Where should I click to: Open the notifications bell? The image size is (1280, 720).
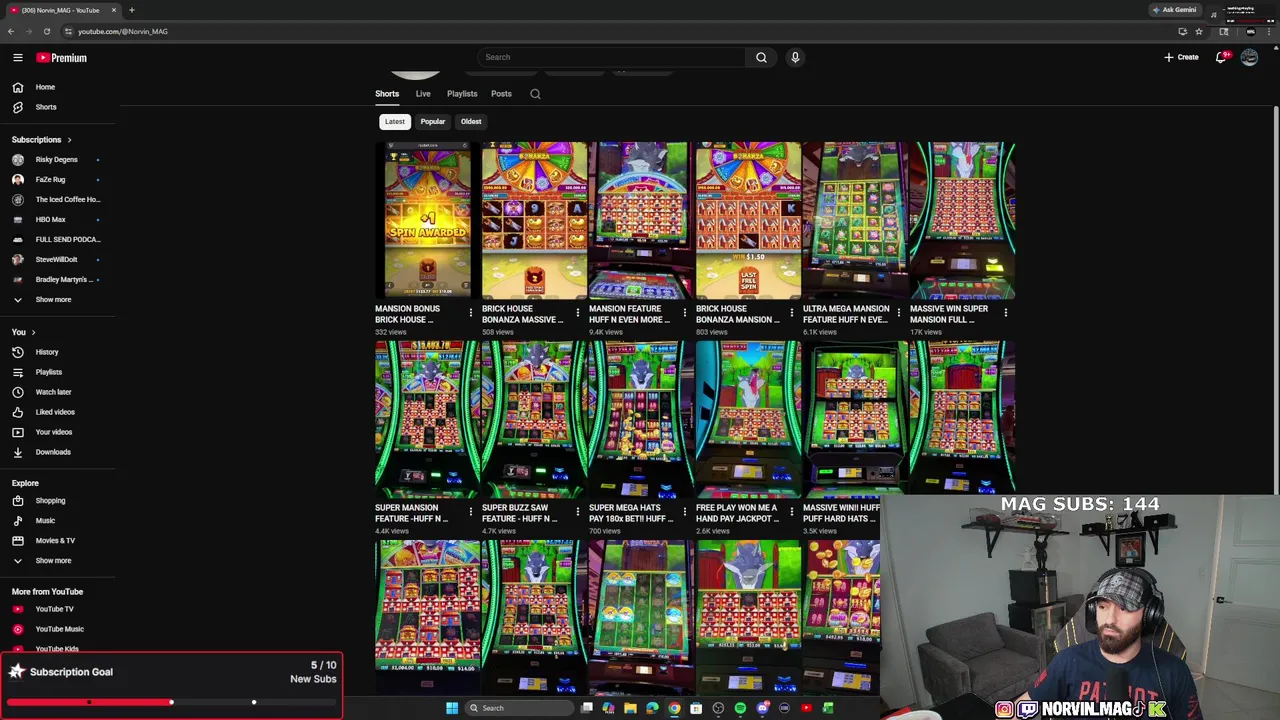tap(1221, 57)
